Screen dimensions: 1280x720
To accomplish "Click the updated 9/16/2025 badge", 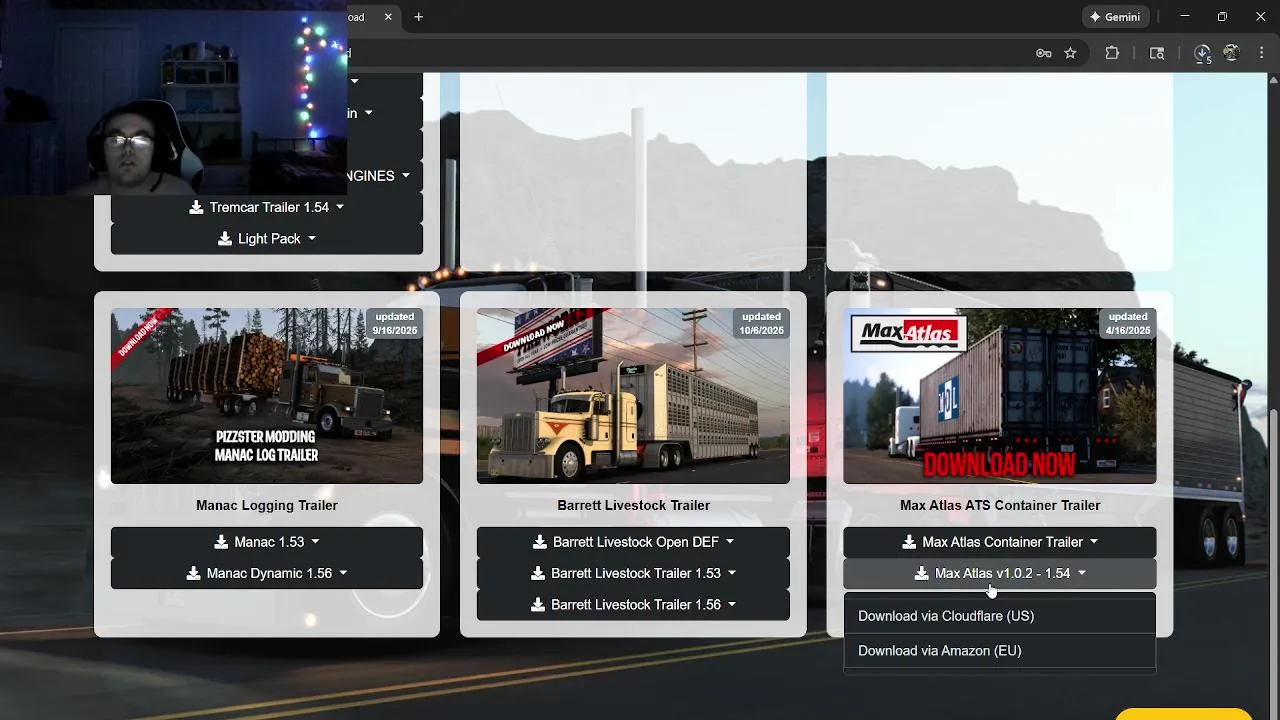I will click(x=395, y=323).
